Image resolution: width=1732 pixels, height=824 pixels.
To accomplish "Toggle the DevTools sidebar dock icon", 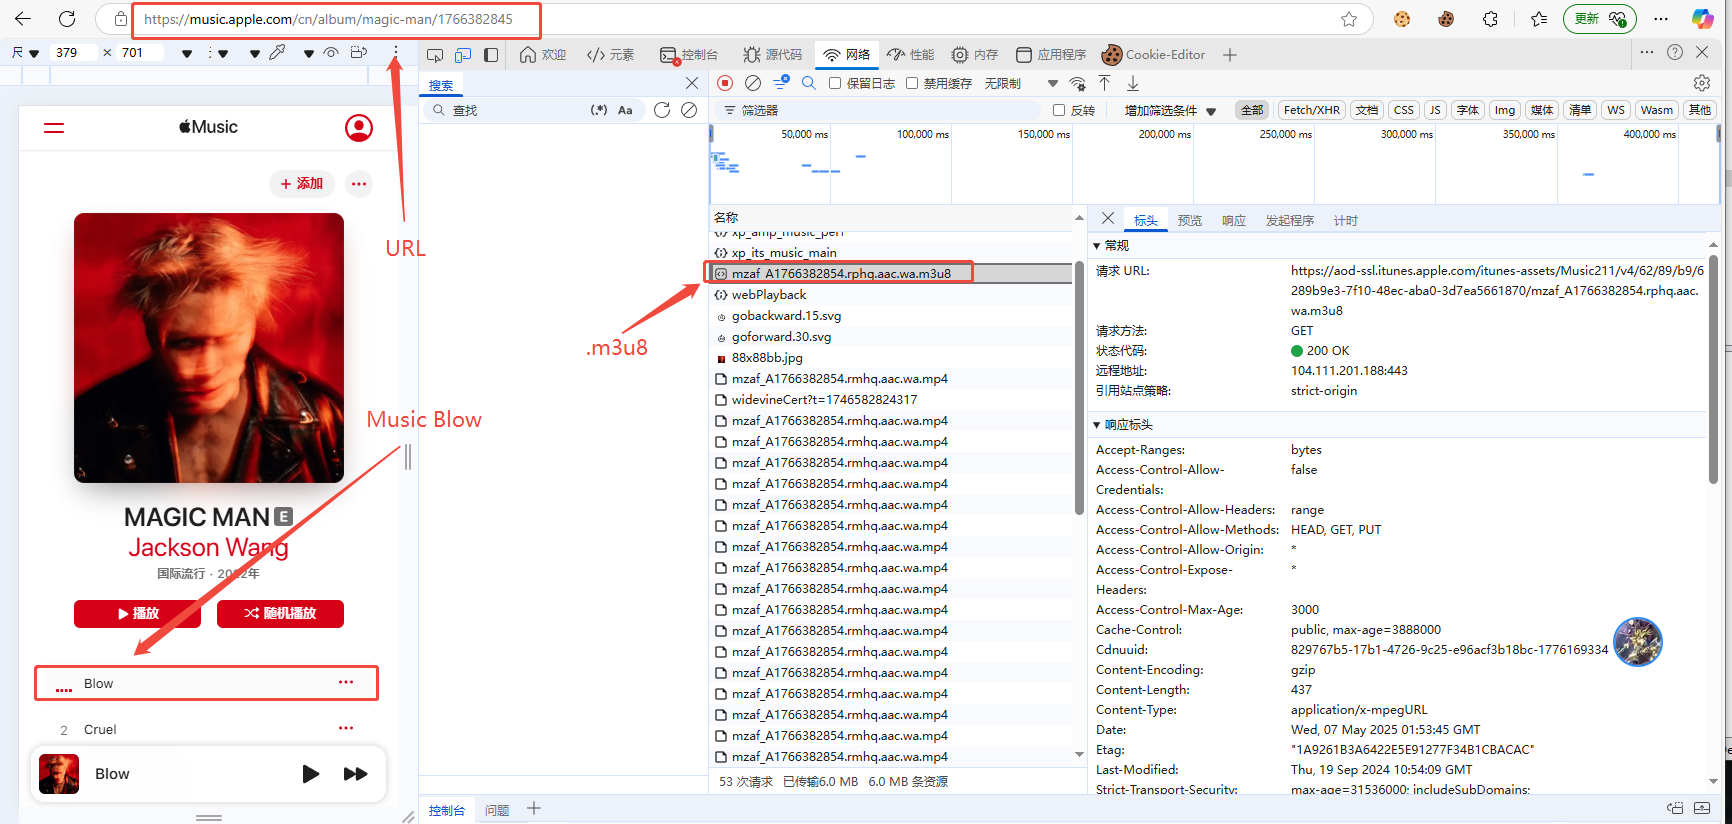I will (x=491, y=55).
